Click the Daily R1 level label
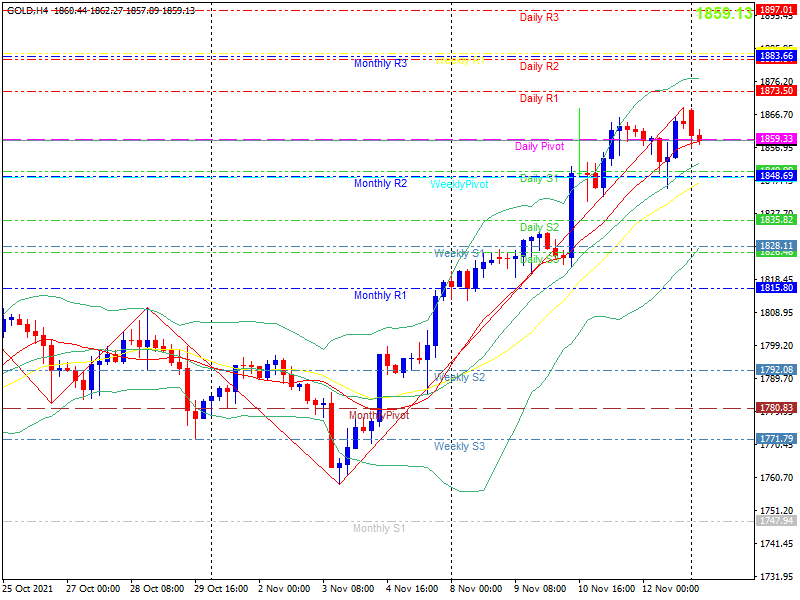Viewport: 800px width, 600px height. coord(539,98)
